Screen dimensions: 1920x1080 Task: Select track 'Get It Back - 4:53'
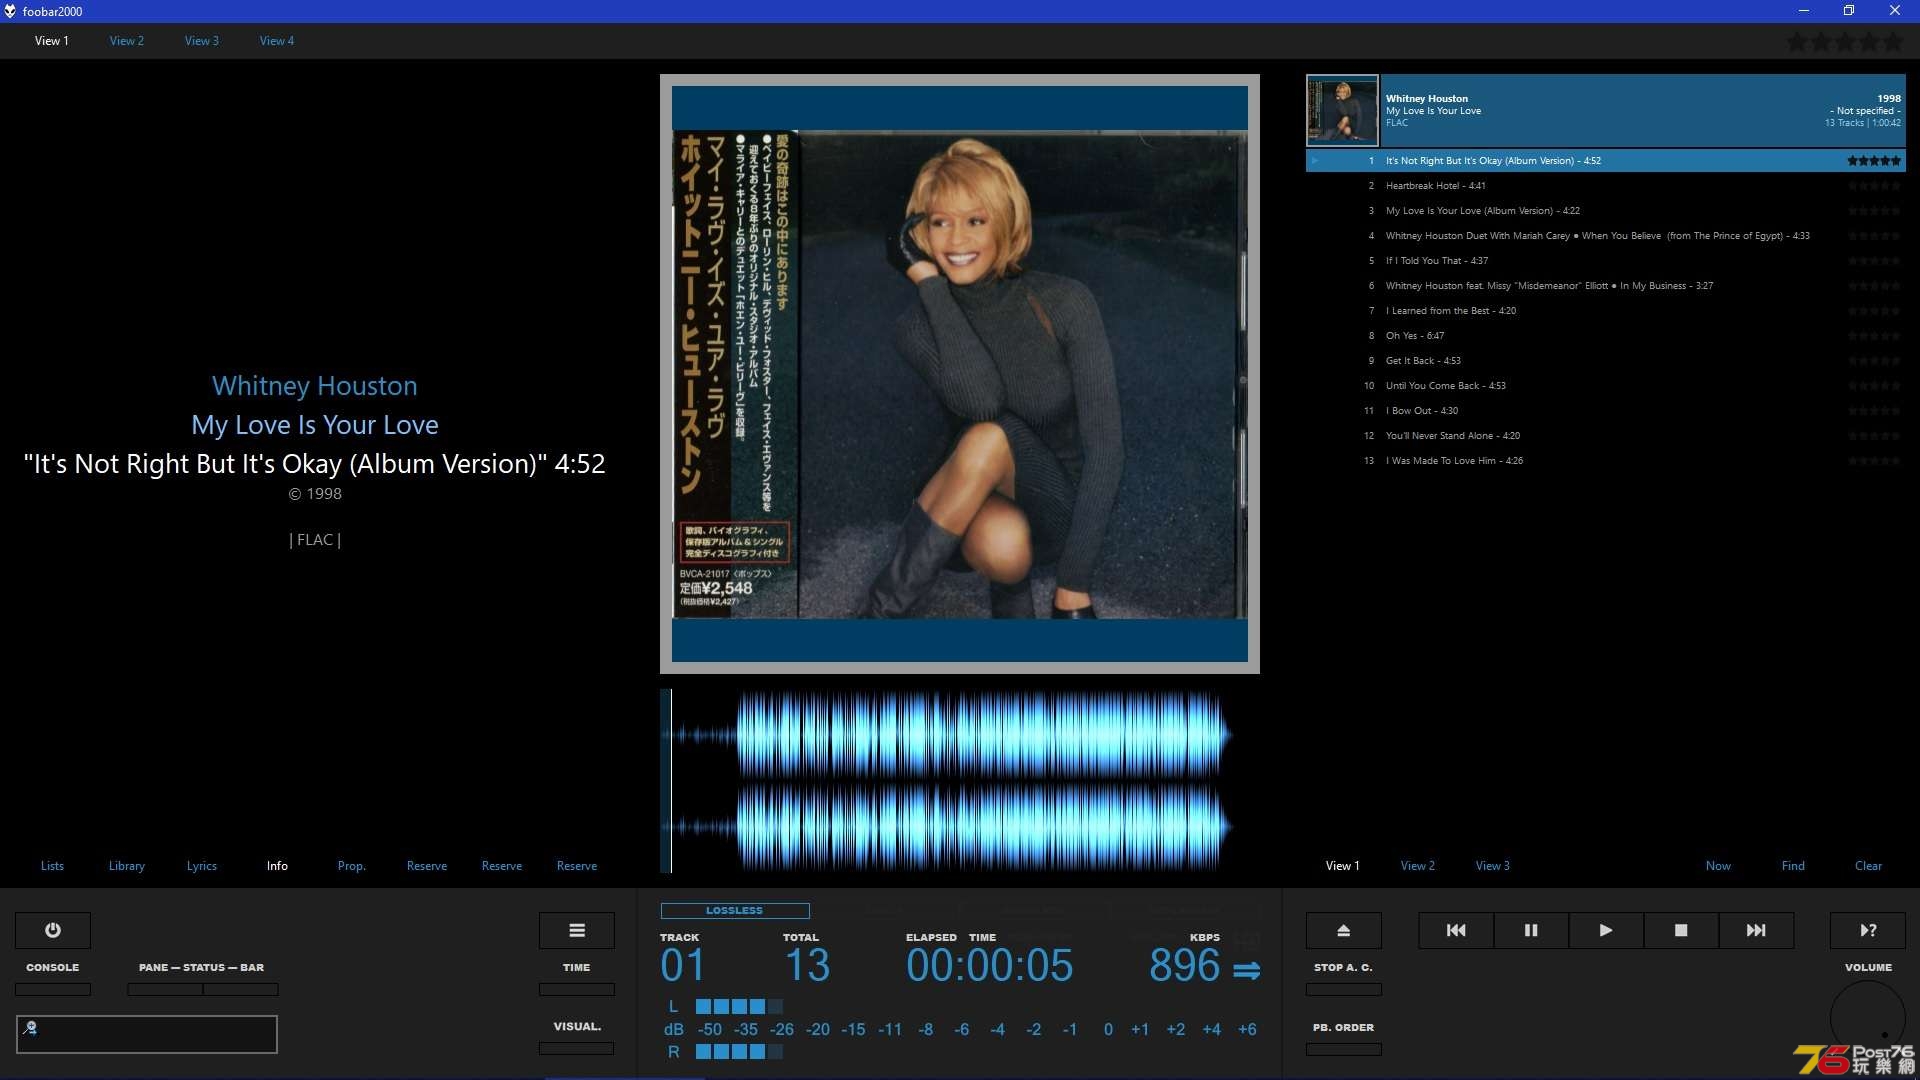coord(1606,361)
